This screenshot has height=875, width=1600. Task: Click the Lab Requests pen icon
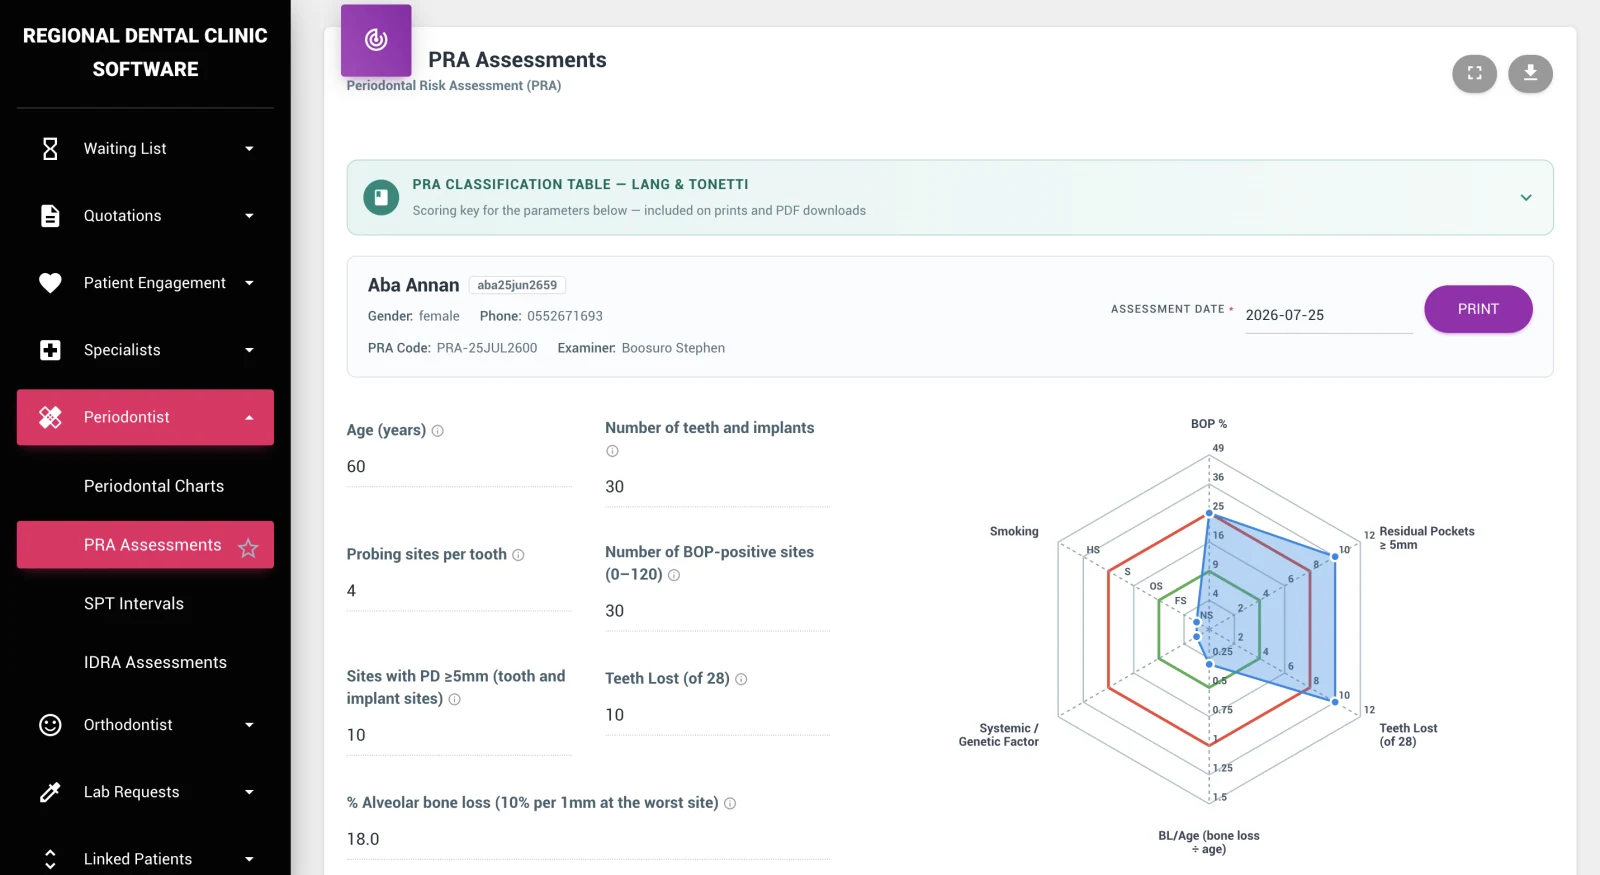(x=50, y=792)
